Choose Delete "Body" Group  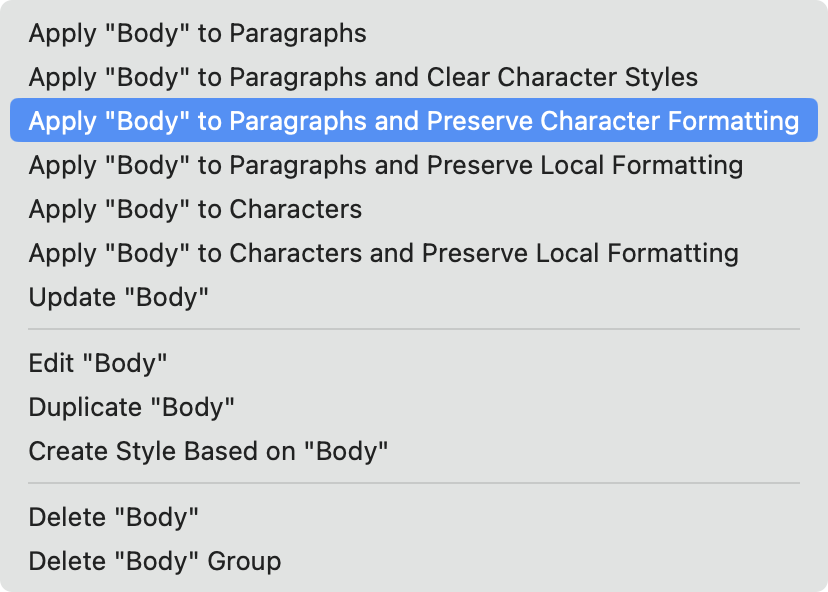(x=154, y=561)
